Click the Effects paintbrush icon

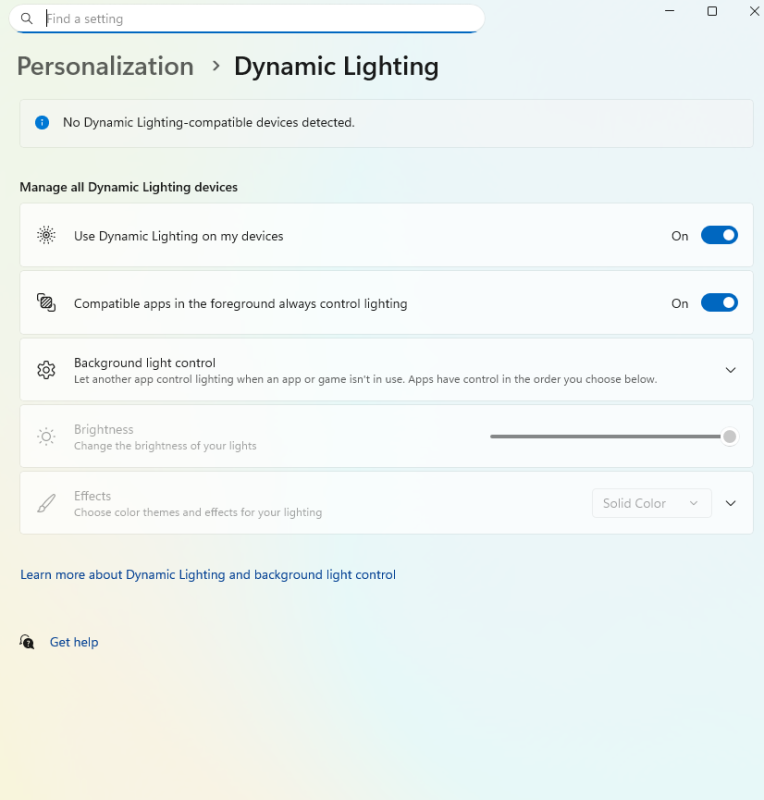tap(46, 503)
